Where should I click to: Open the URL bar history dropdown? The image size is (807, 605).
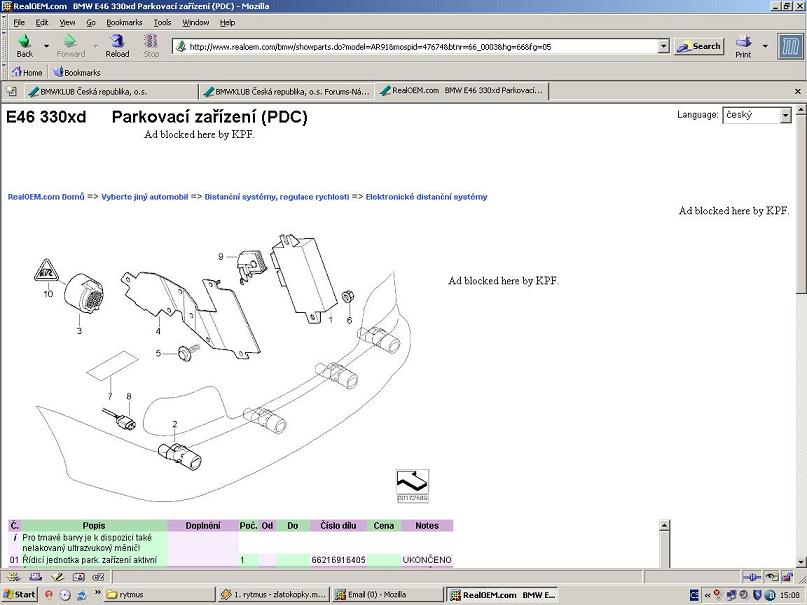(x=663, y=47)
